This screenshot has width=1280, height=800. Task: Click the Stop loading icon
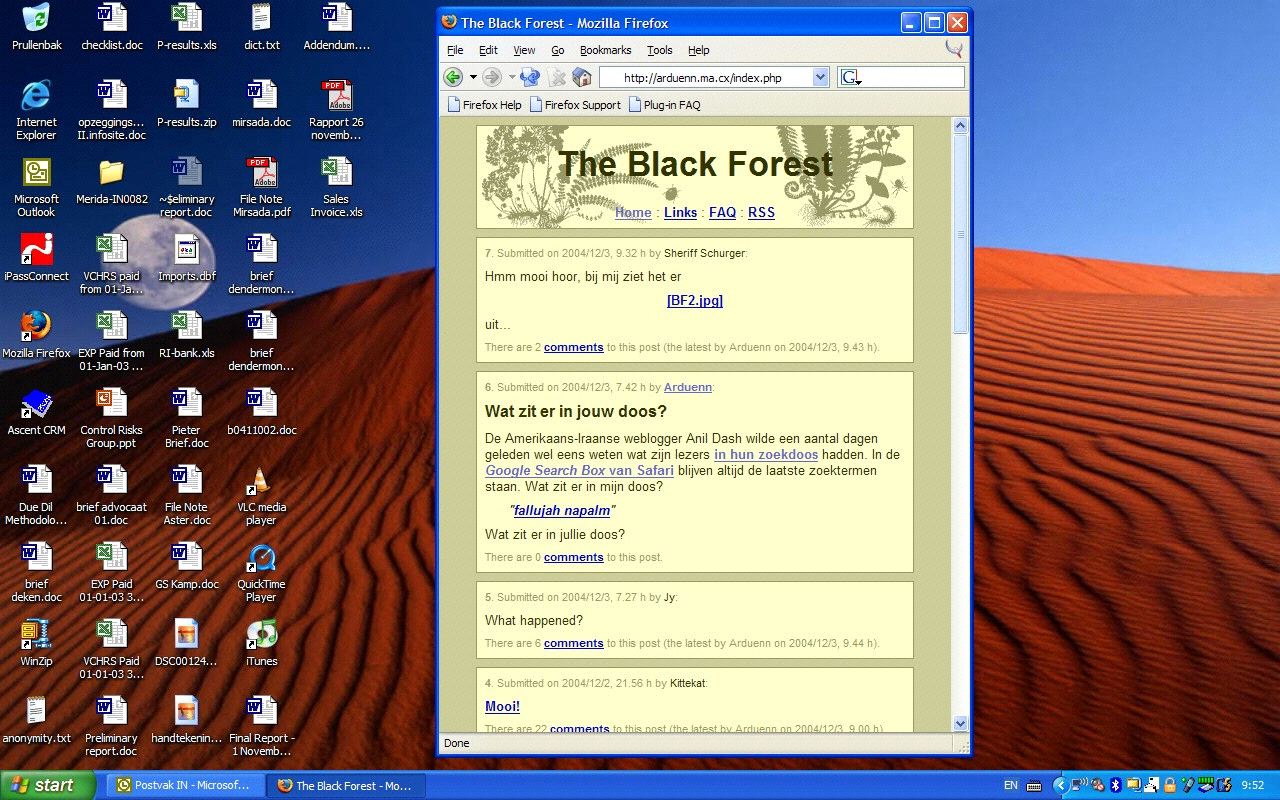click(x=557, y=77)
